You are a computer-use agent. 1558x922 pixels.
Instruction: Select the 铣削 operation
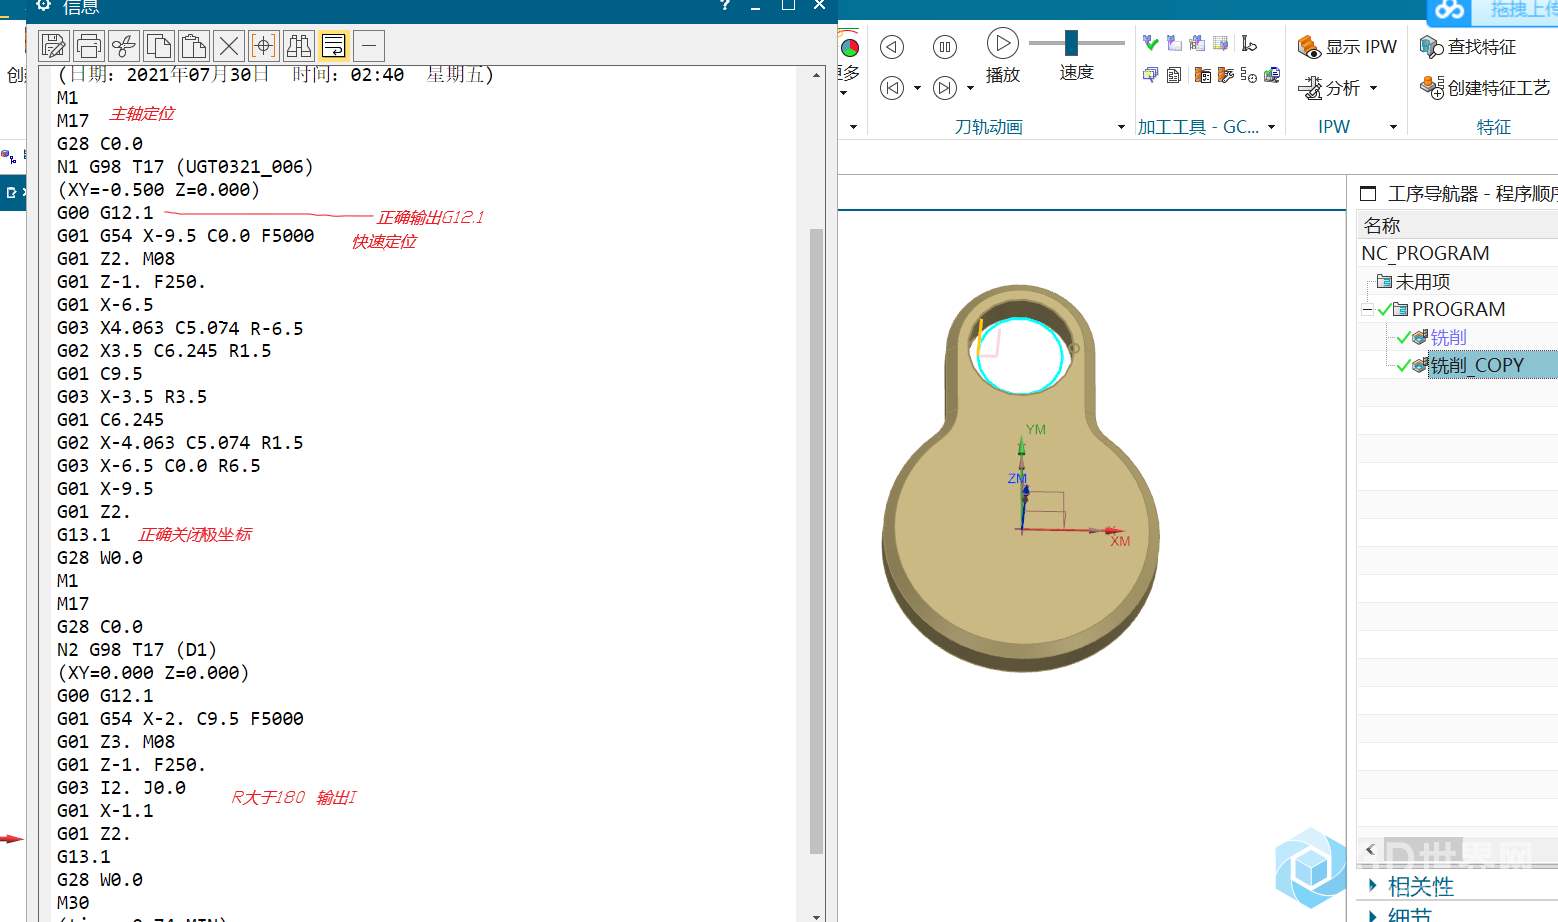point(1448,338)
